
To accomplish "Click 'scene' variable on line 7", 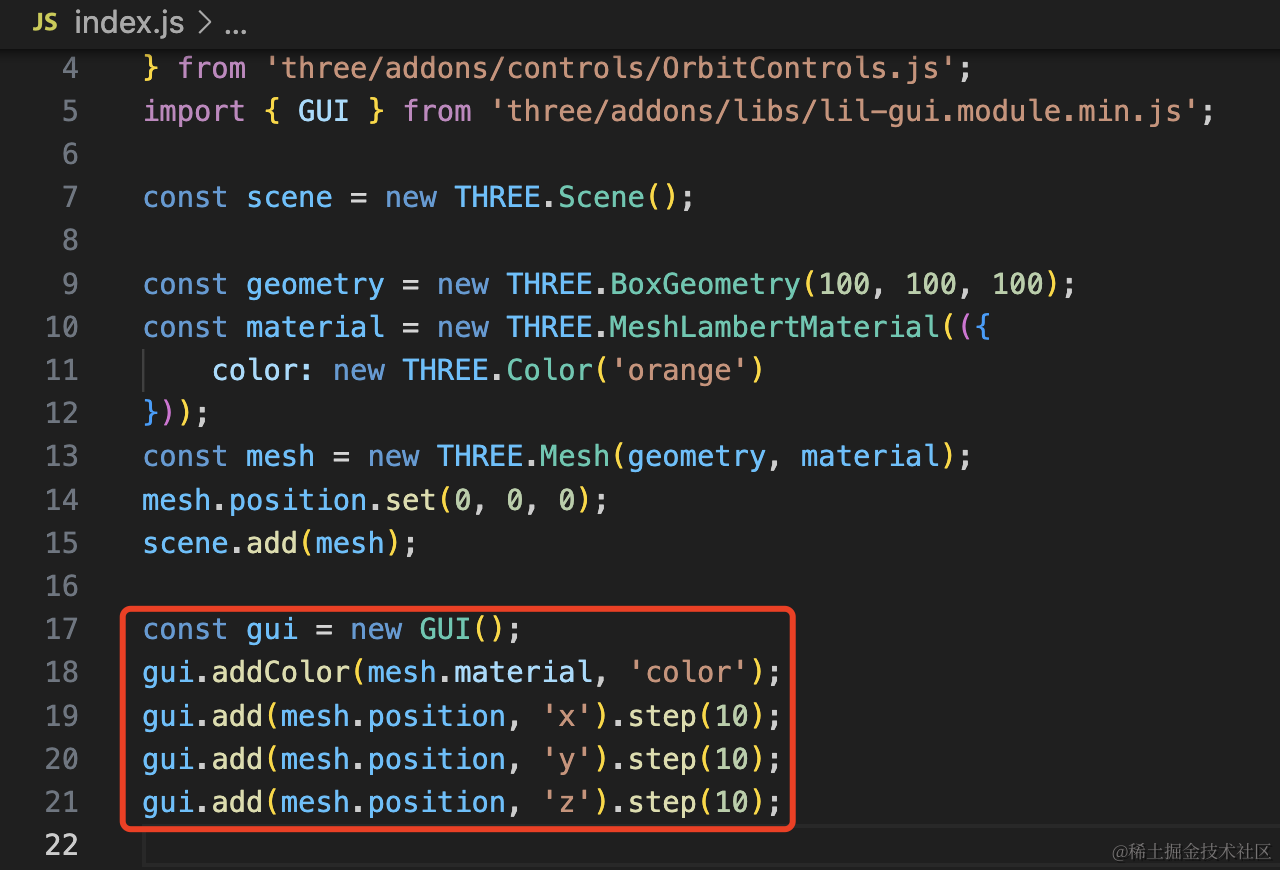I will point(289,197).
